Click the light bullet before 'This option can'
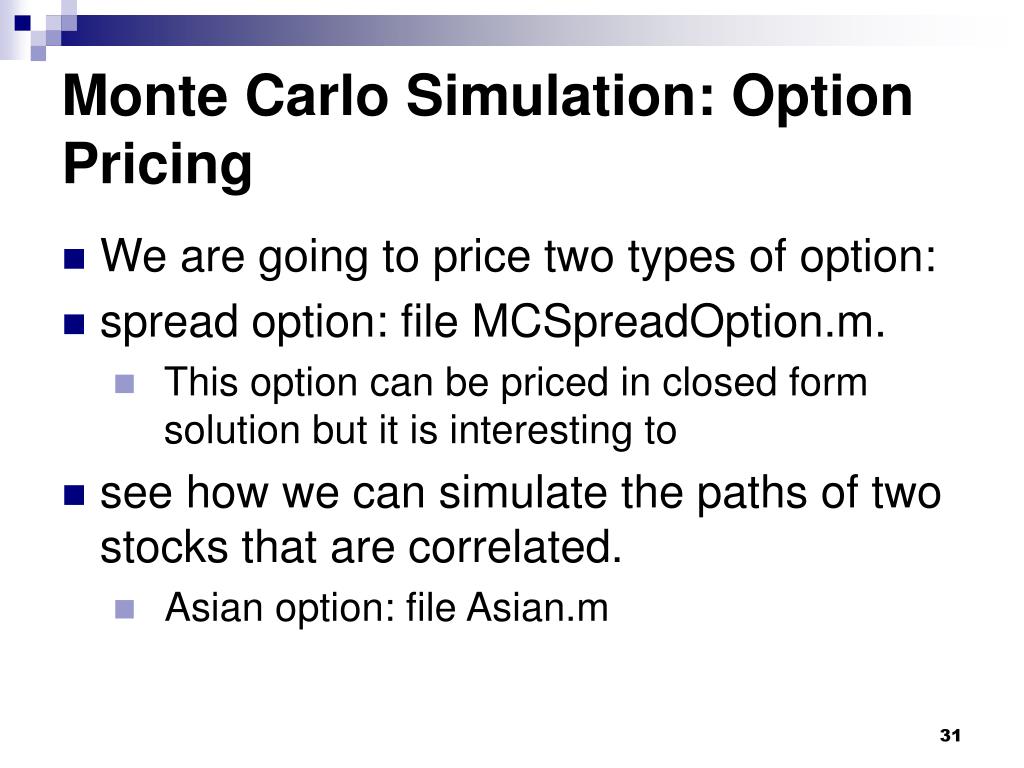The image size is (1024, 768). click(x=124, y=383)
